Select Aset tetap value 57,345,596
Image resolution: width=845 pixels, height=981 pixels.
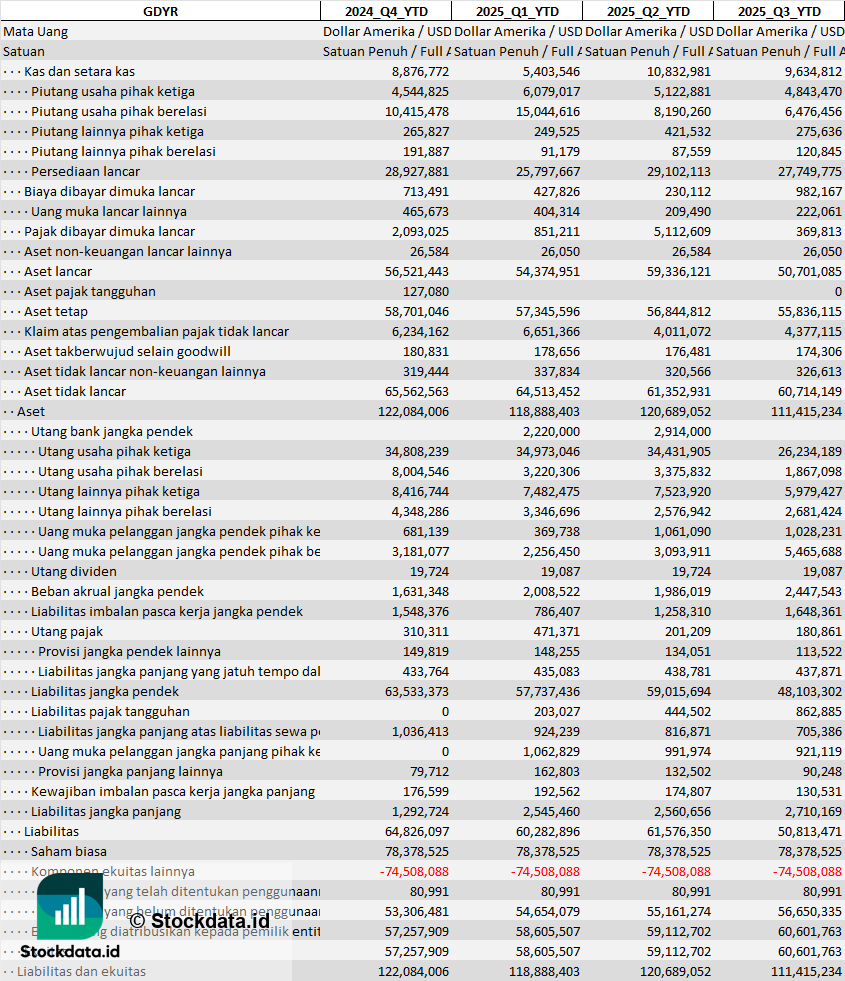[548, 312]
